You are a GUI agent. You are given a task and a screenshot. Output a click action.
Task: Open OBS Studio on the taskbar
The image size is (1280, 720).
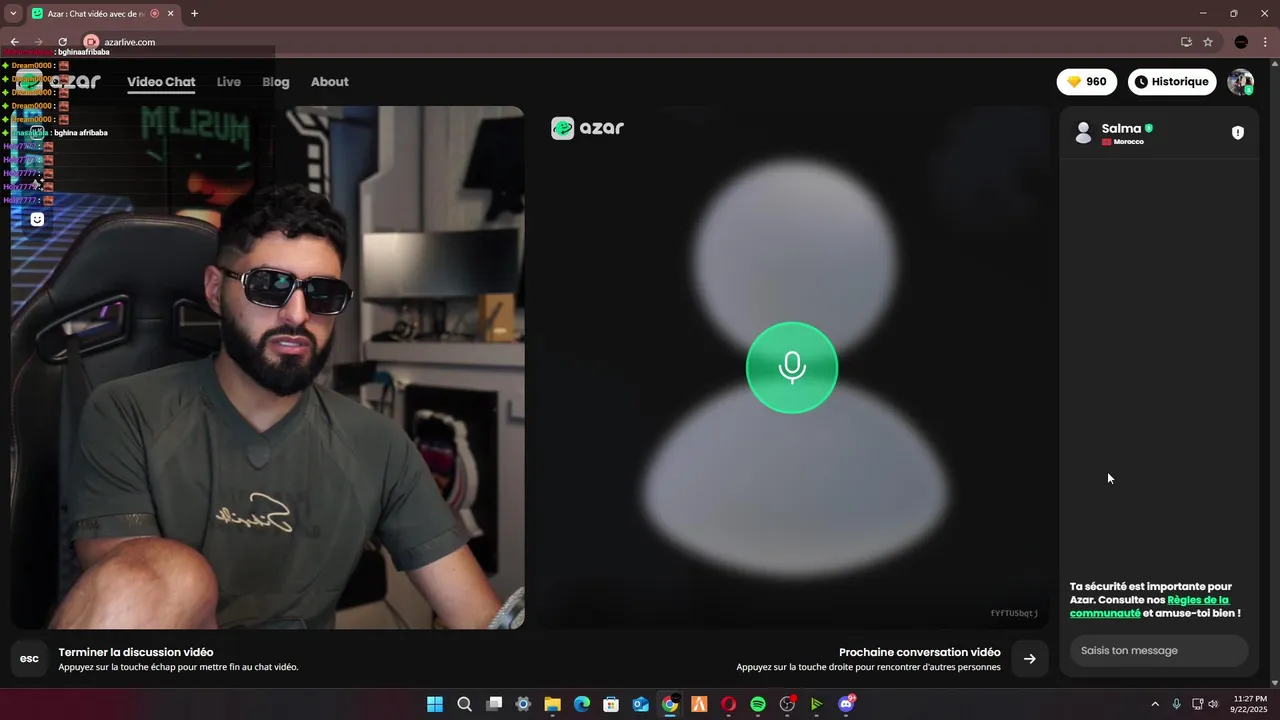click(787, 704)
